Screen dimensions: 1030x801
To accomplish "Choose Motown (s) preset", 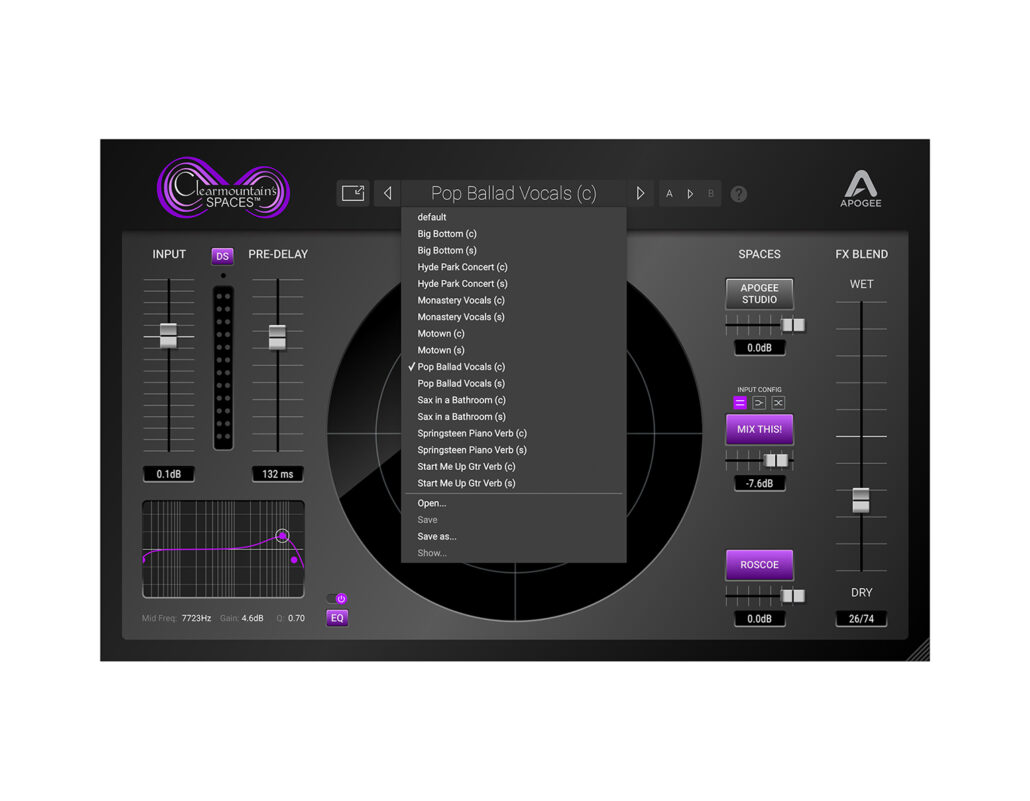I will 514,350.
